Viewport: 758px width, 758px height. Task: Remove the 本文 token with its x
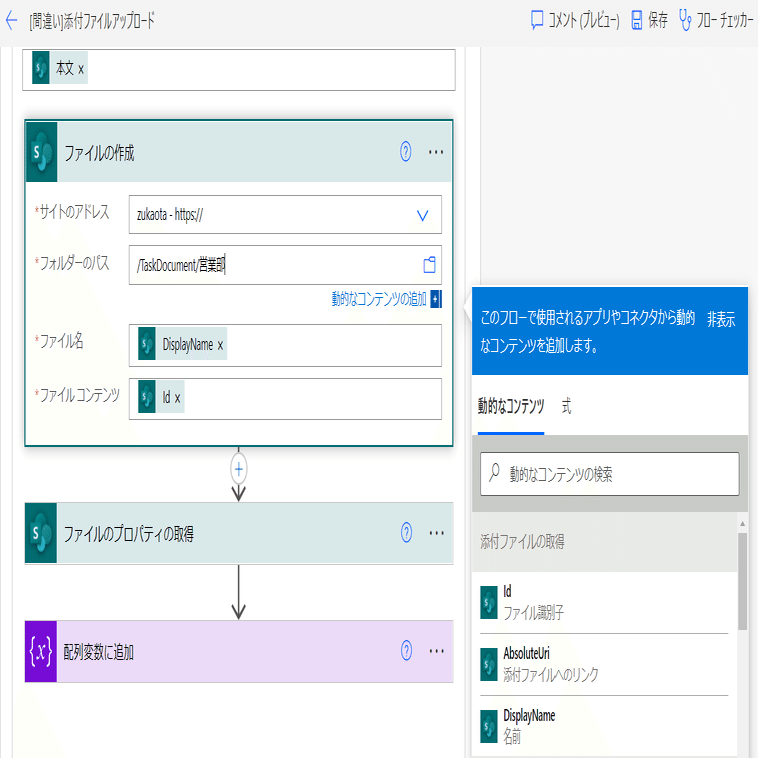click(x=81, y=69)
